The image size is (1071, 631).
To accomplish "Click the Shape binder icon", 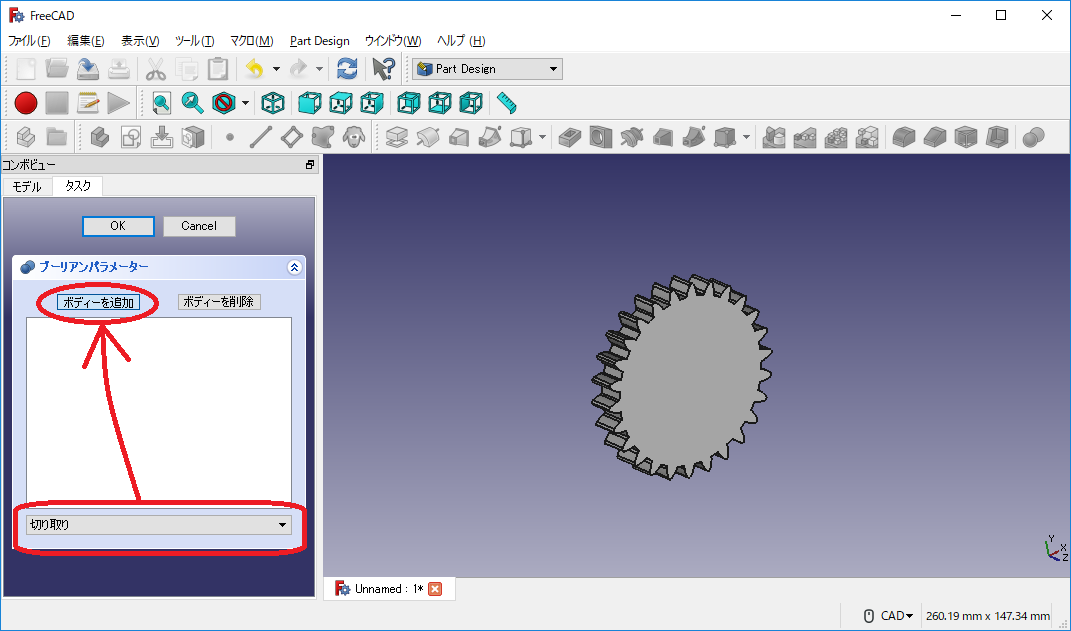I will point(322,137).
